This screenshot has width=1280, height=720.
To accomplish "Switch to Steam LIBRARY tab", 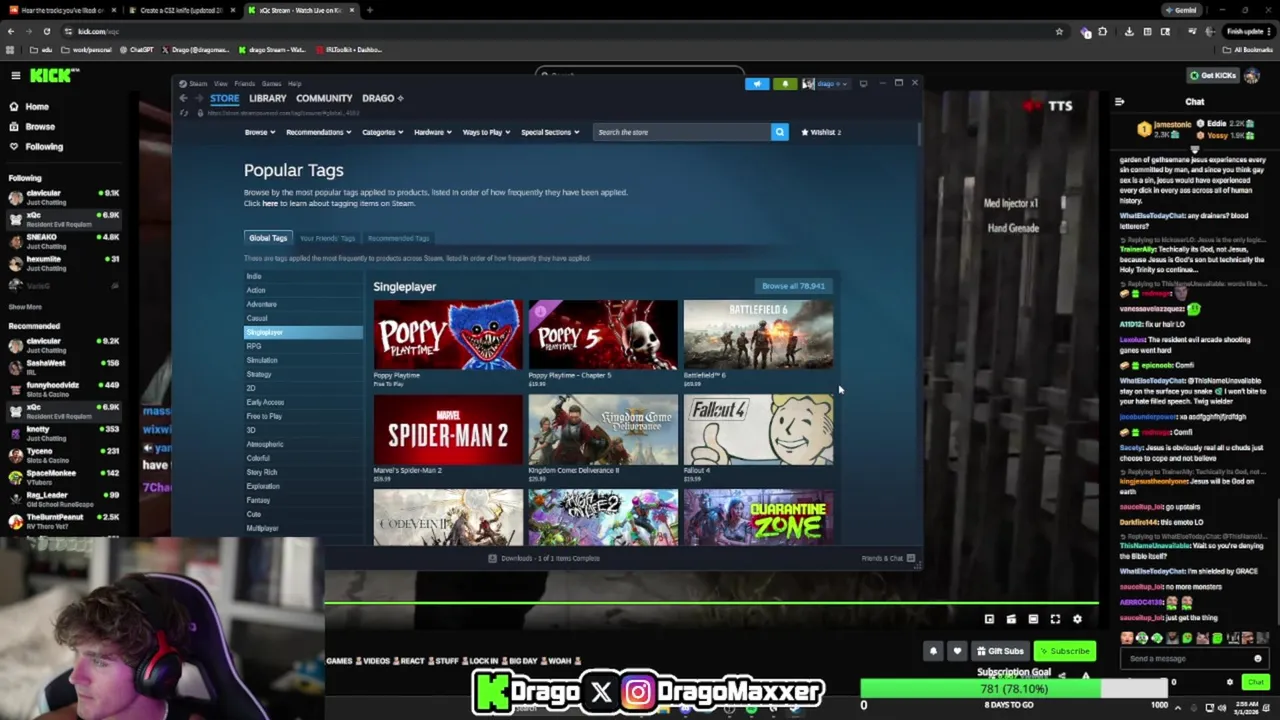I will click(267, 98).
